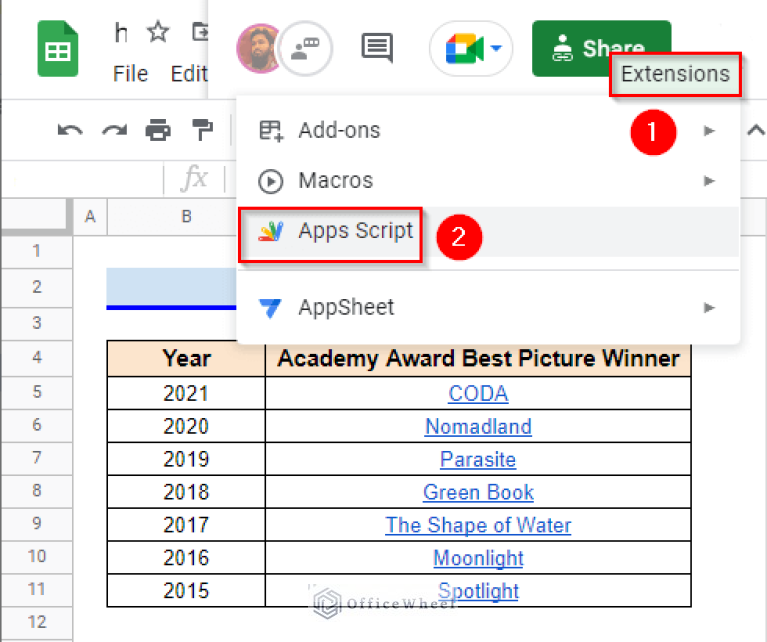Click the green Share button
The image size is (767, 642).
[601, 48]
